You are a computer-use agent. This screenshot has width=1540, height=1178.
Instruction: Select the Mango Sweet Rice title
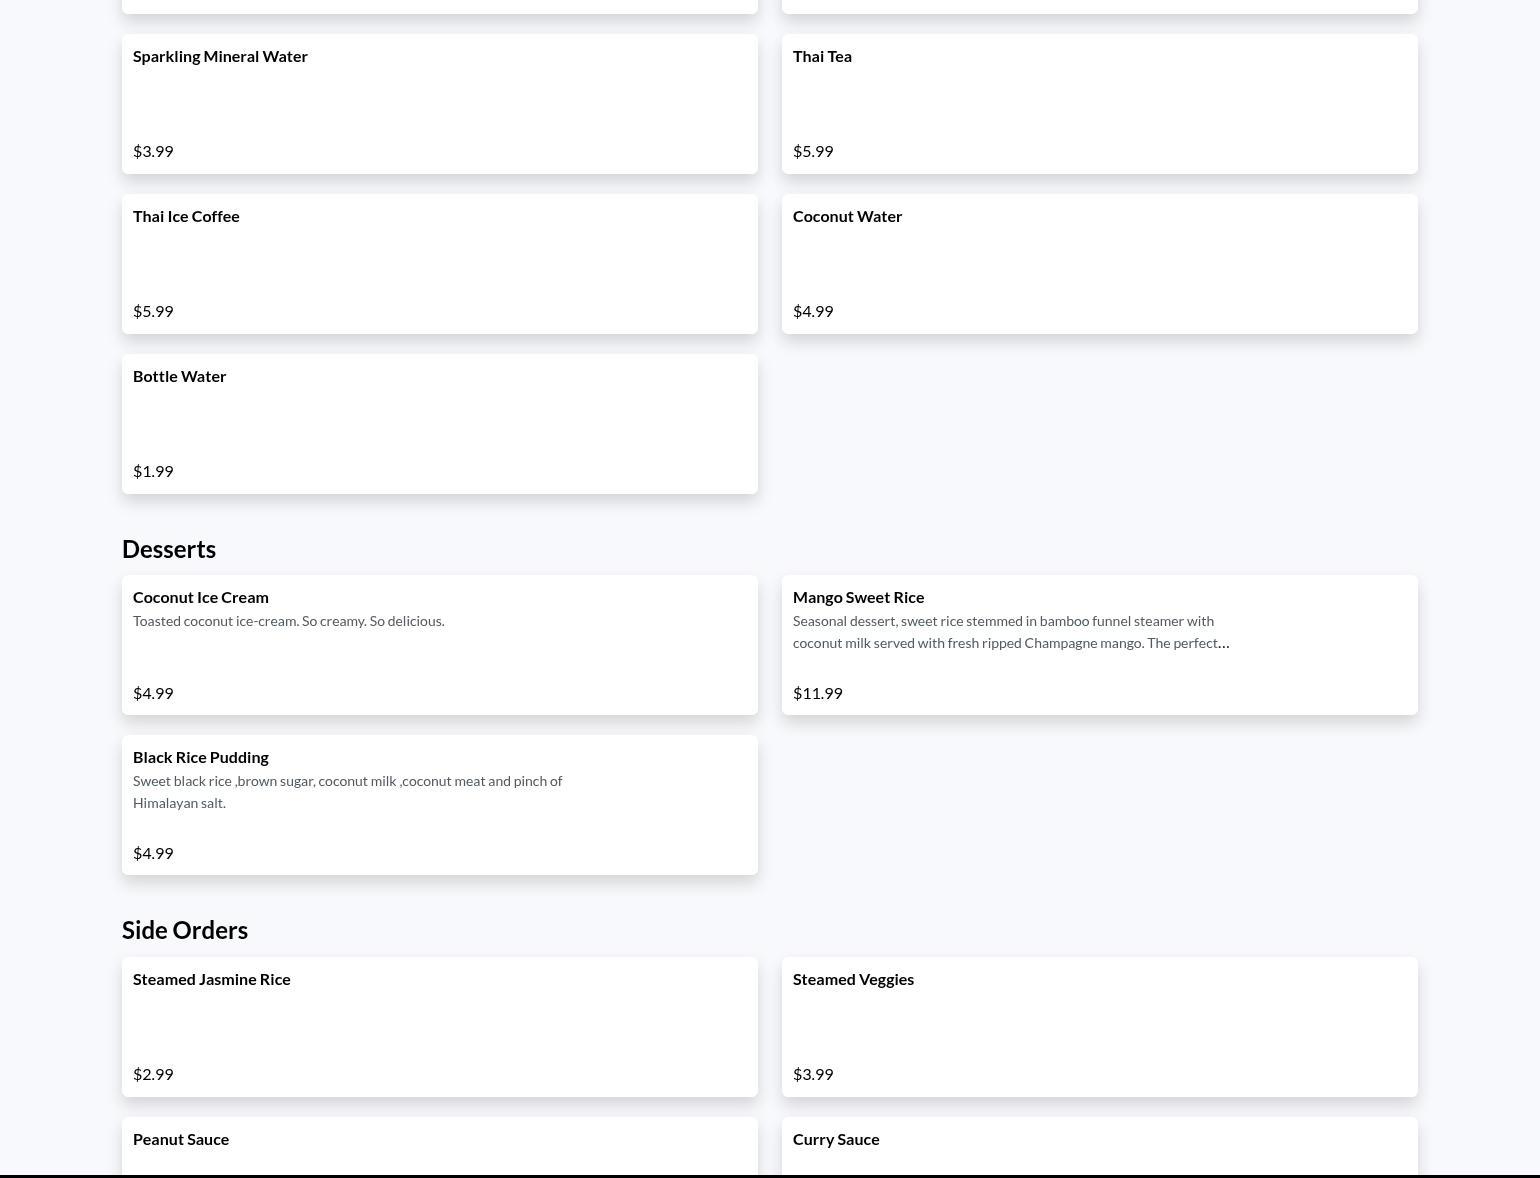tap(858, 597)
